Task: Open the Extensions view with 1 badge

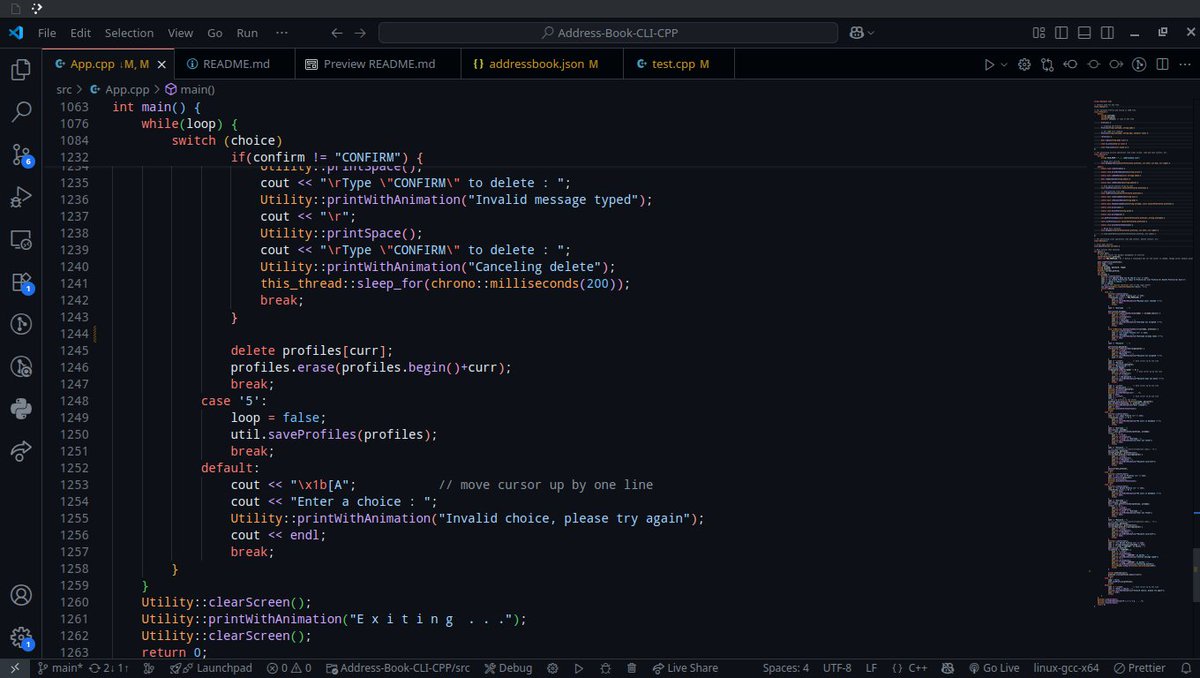Action: pyautogui.click(x=21, y=283)
